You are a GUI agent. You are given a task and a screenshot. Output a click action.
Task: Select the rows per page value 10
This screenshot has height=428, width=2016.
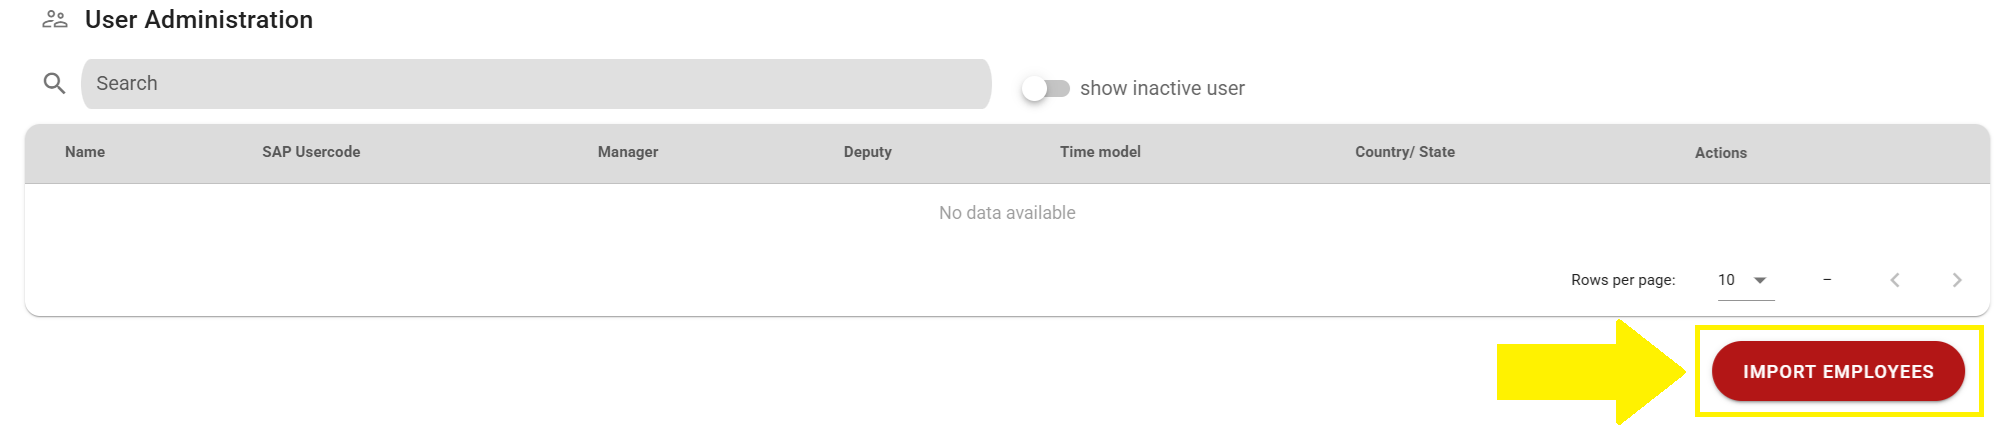point(1726,280)
